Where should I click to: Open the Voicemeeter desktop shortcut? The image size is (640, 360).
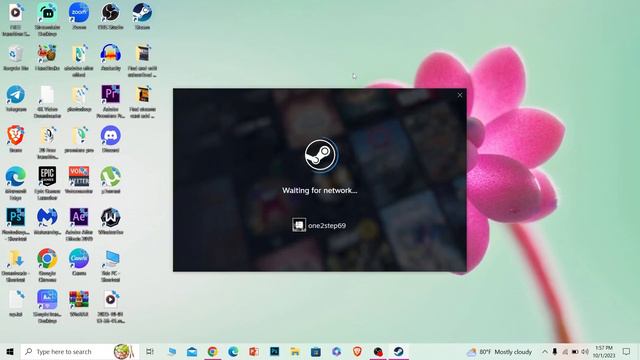(79, 180)
